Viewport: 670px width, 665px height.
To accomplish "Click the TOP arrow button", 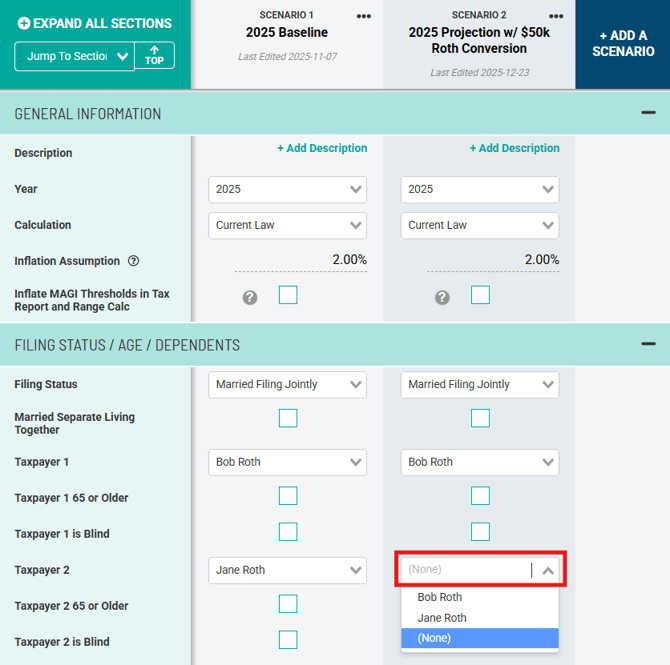I will (x=154, y=56).
